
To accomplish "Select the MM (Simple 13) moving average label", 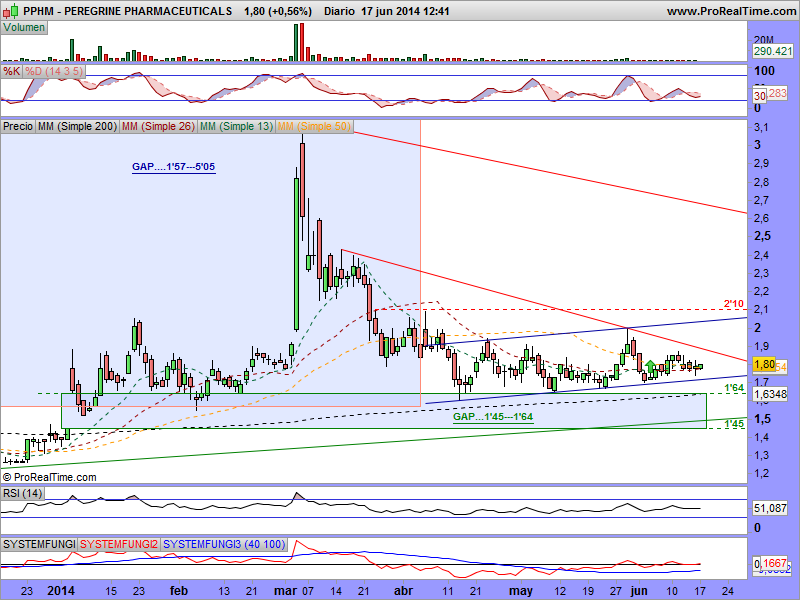I will [236, 126].
